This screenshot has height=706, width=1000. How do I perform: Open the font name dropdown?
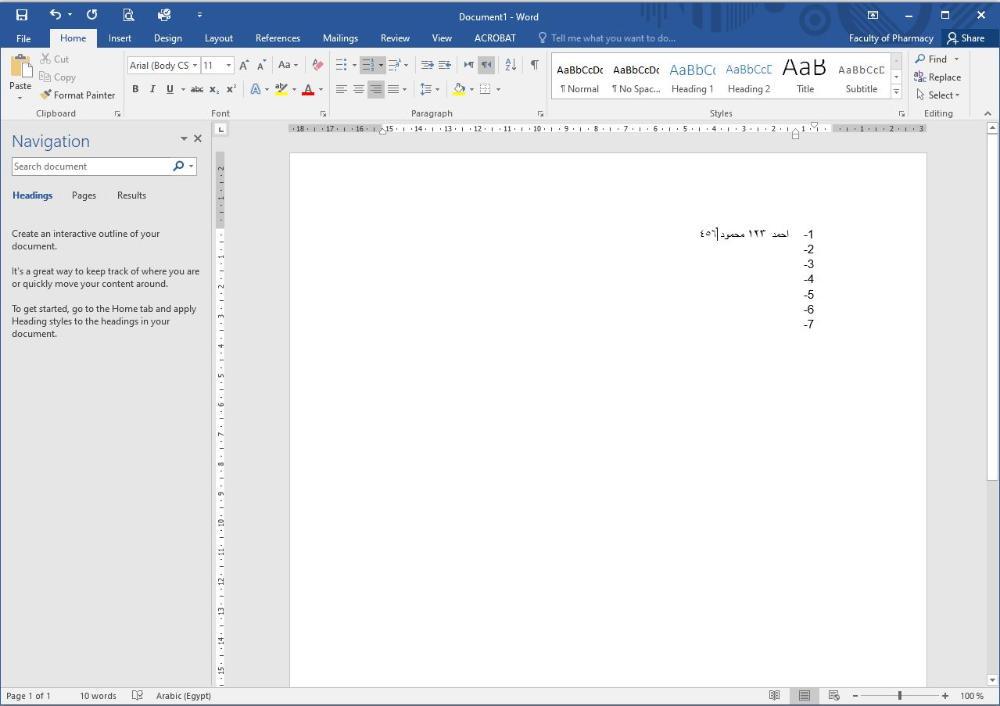coord(195,66)
